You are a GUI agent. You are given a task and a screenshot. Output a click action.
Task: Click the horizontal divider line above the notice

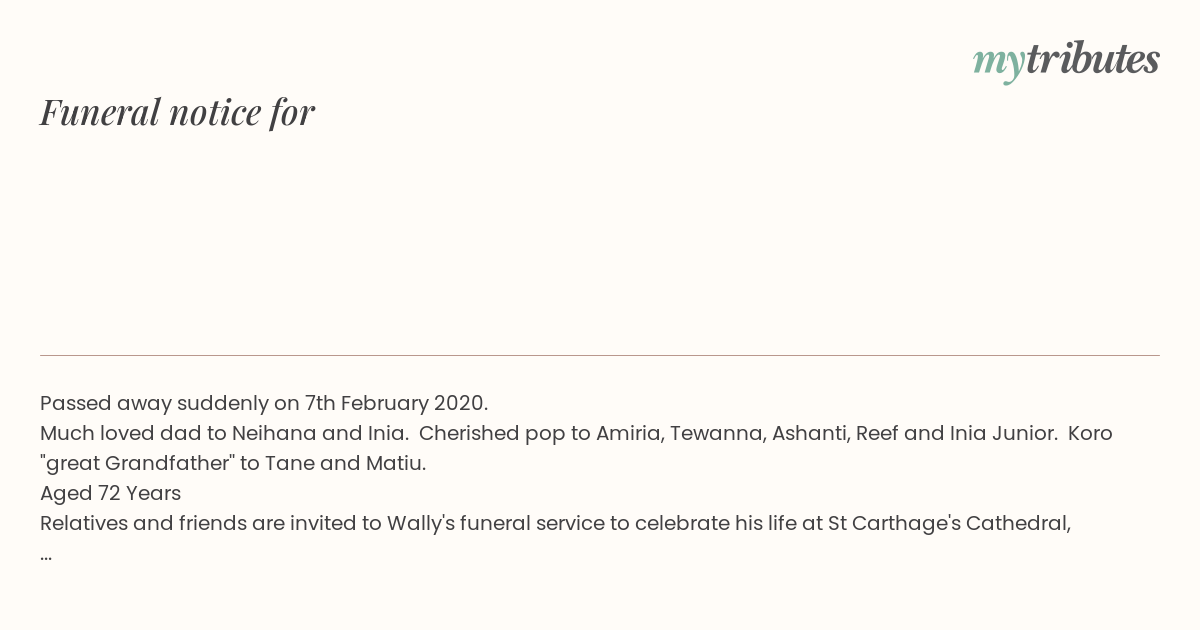pyautogui.click(x=600, y=355)
